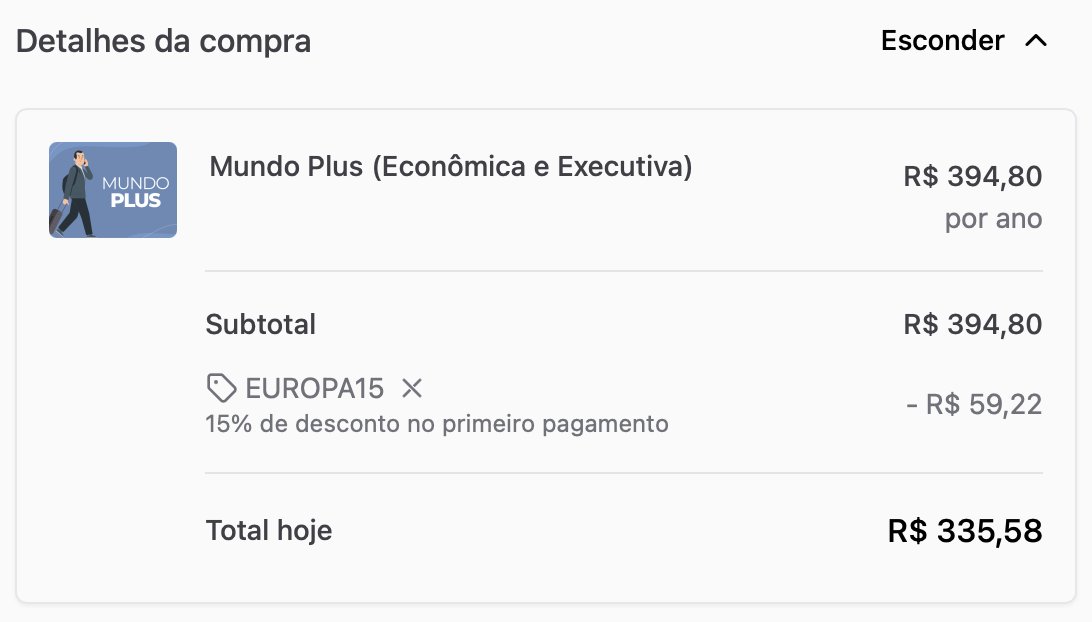Click the Esconder text label
The height and width of the screenshot is (622, 1092).
click(x=942, y=40)
